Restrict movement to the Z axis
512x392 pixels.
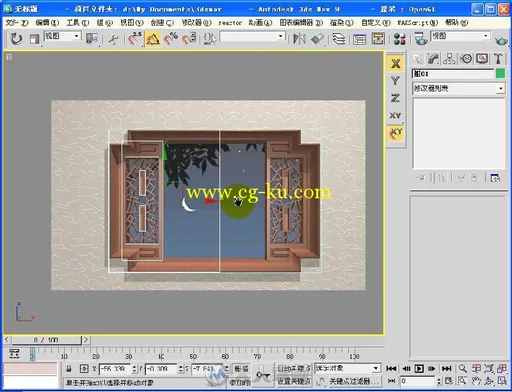tap(395, 98)
